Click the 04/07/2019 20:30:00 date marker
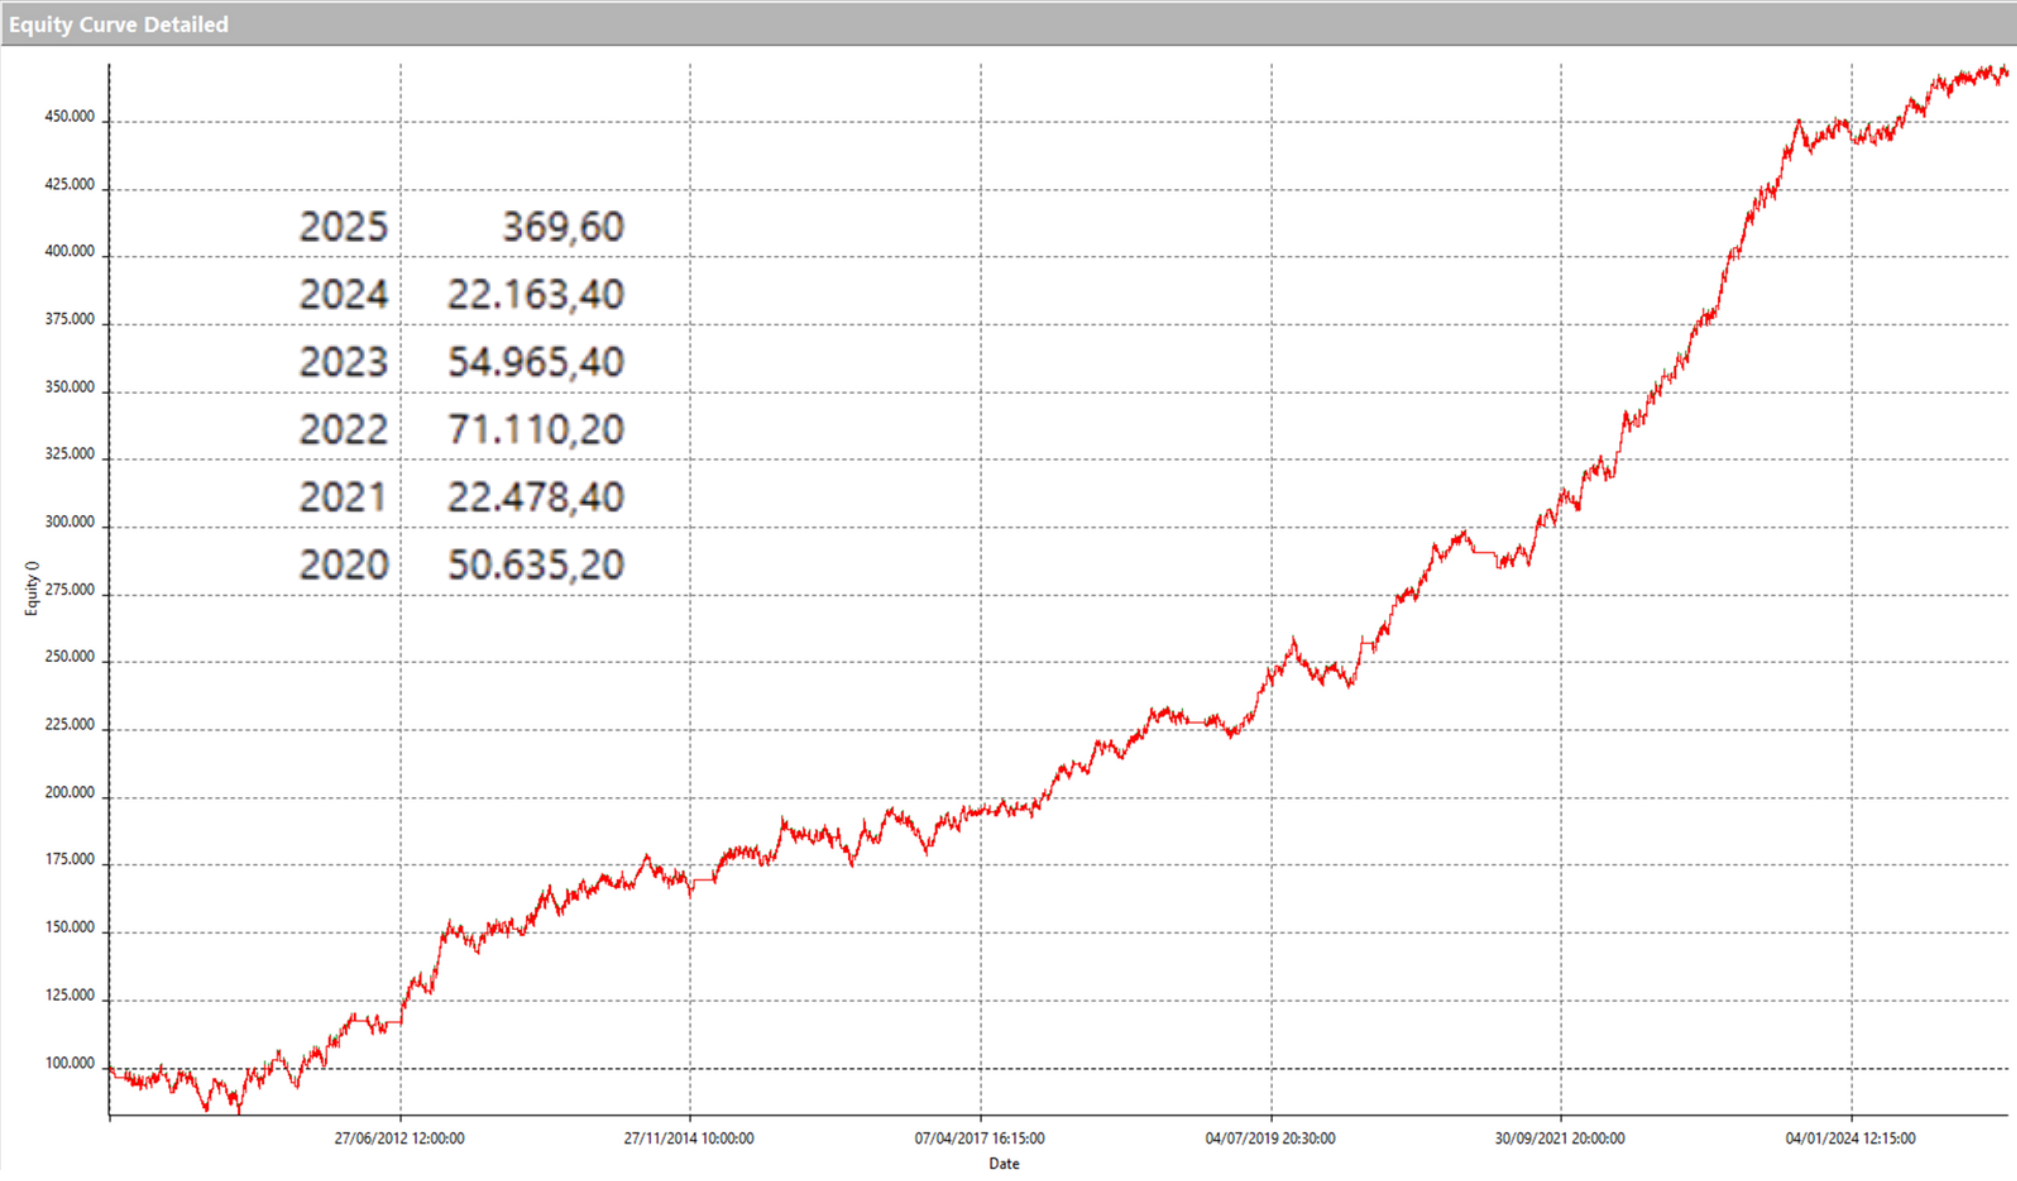The height and width of the screenshot is (1181, 2017). click(1270, 1138)
